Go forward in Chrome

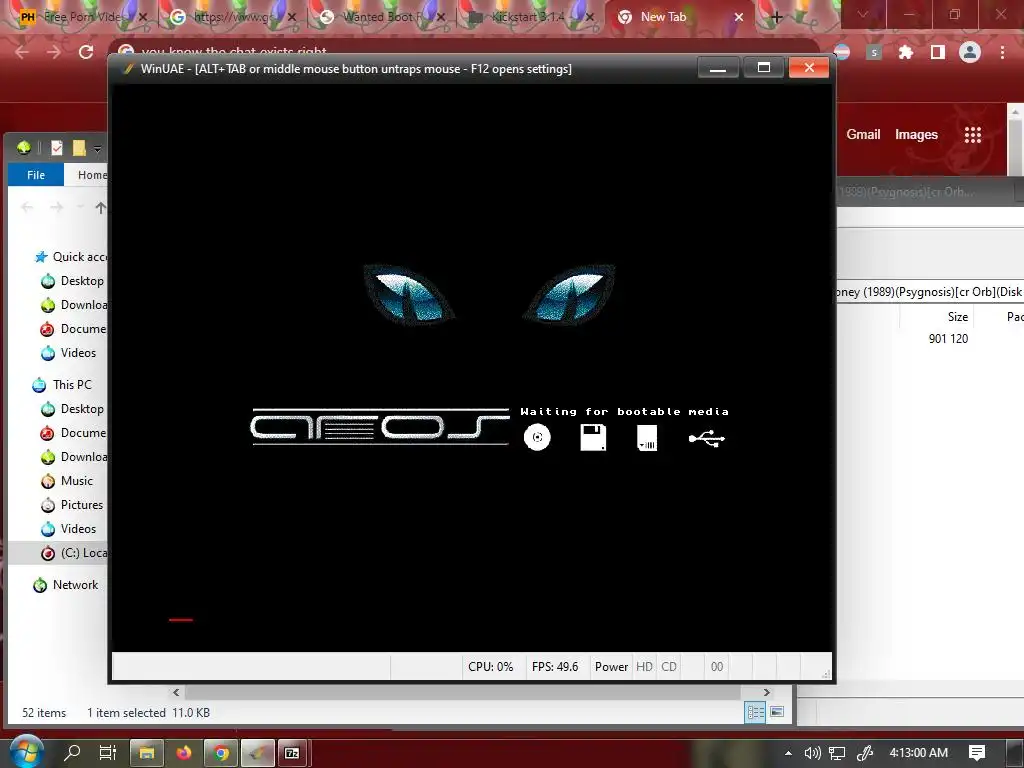click(54, 52)
